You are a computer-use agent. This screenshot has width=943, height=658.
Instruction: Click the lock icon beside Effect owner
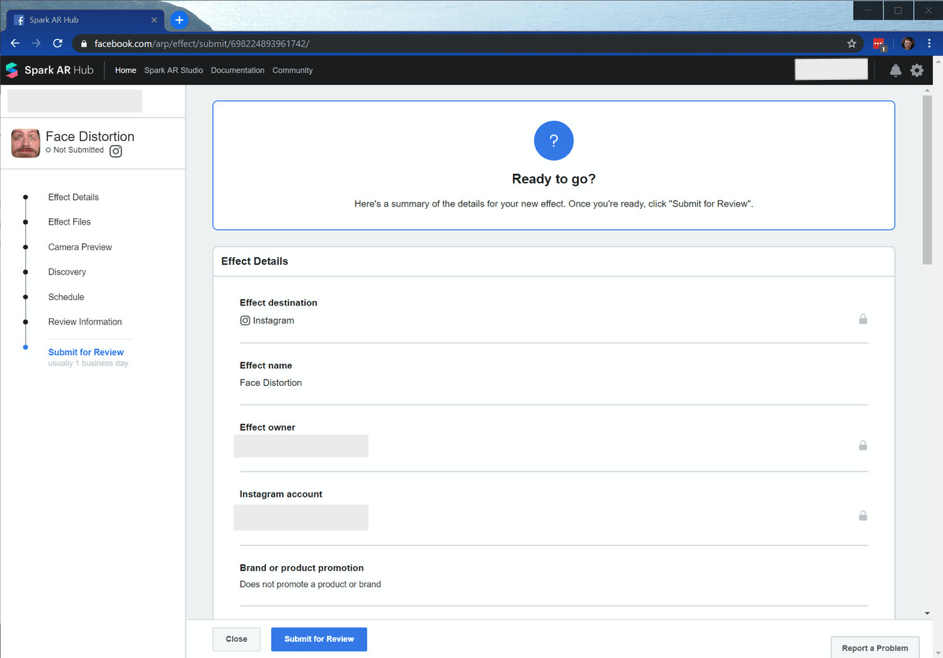click(862, 445)
